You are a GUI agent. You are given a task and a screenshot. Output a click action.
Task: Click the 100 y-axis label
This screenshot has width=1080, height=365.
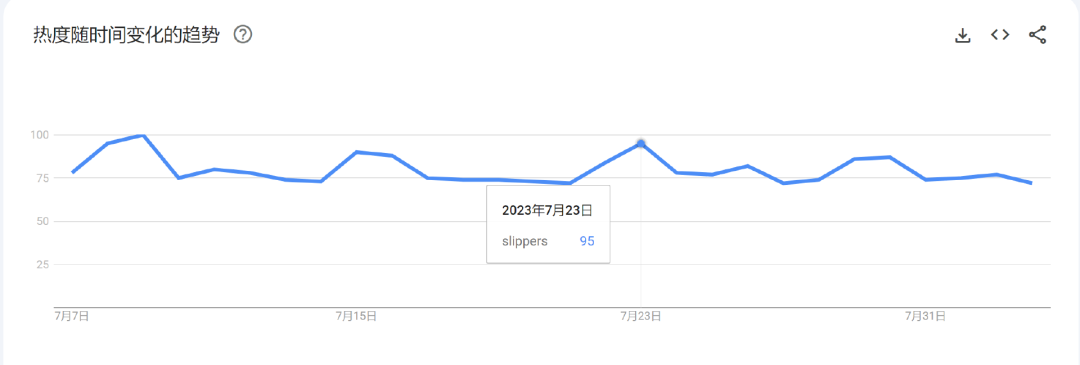point(39,135)
